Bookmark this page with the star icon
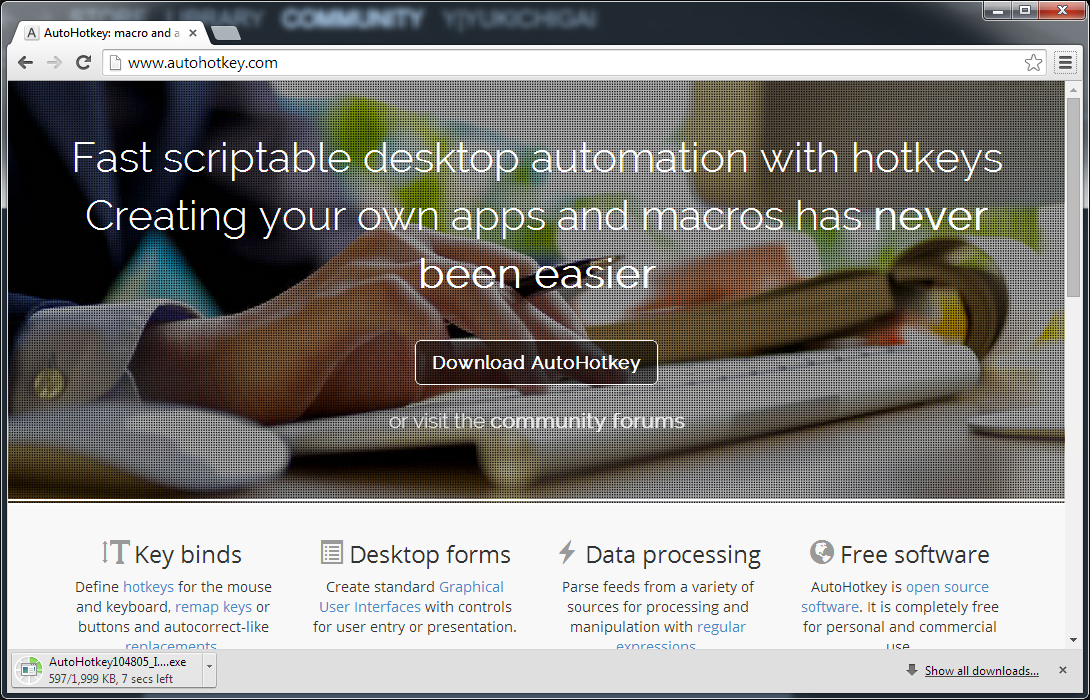 tap(1033, 63)
